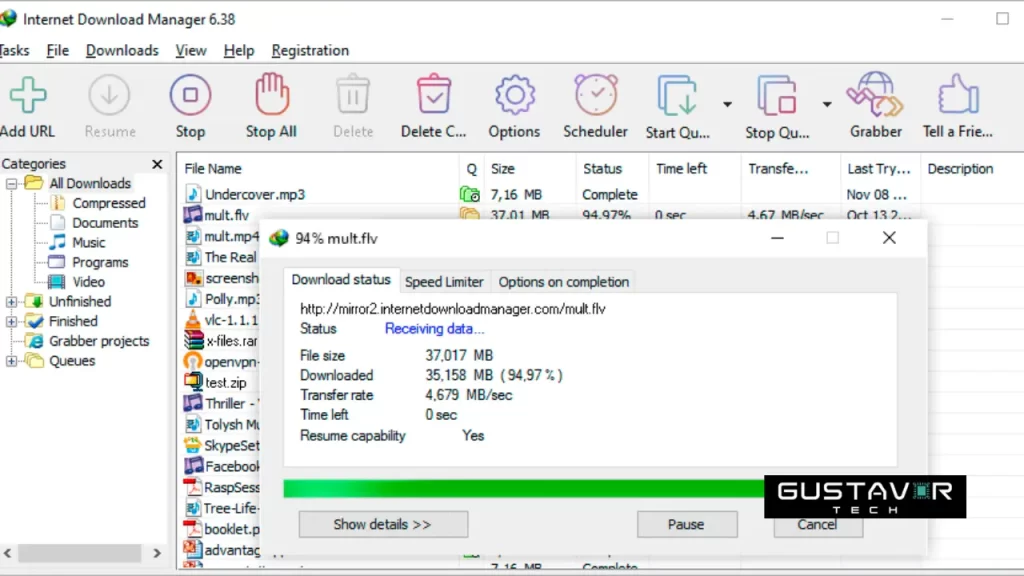This screenshot has height=576, width=1024.
Task: Click the Show details >> button
Action: click(383, 524)
